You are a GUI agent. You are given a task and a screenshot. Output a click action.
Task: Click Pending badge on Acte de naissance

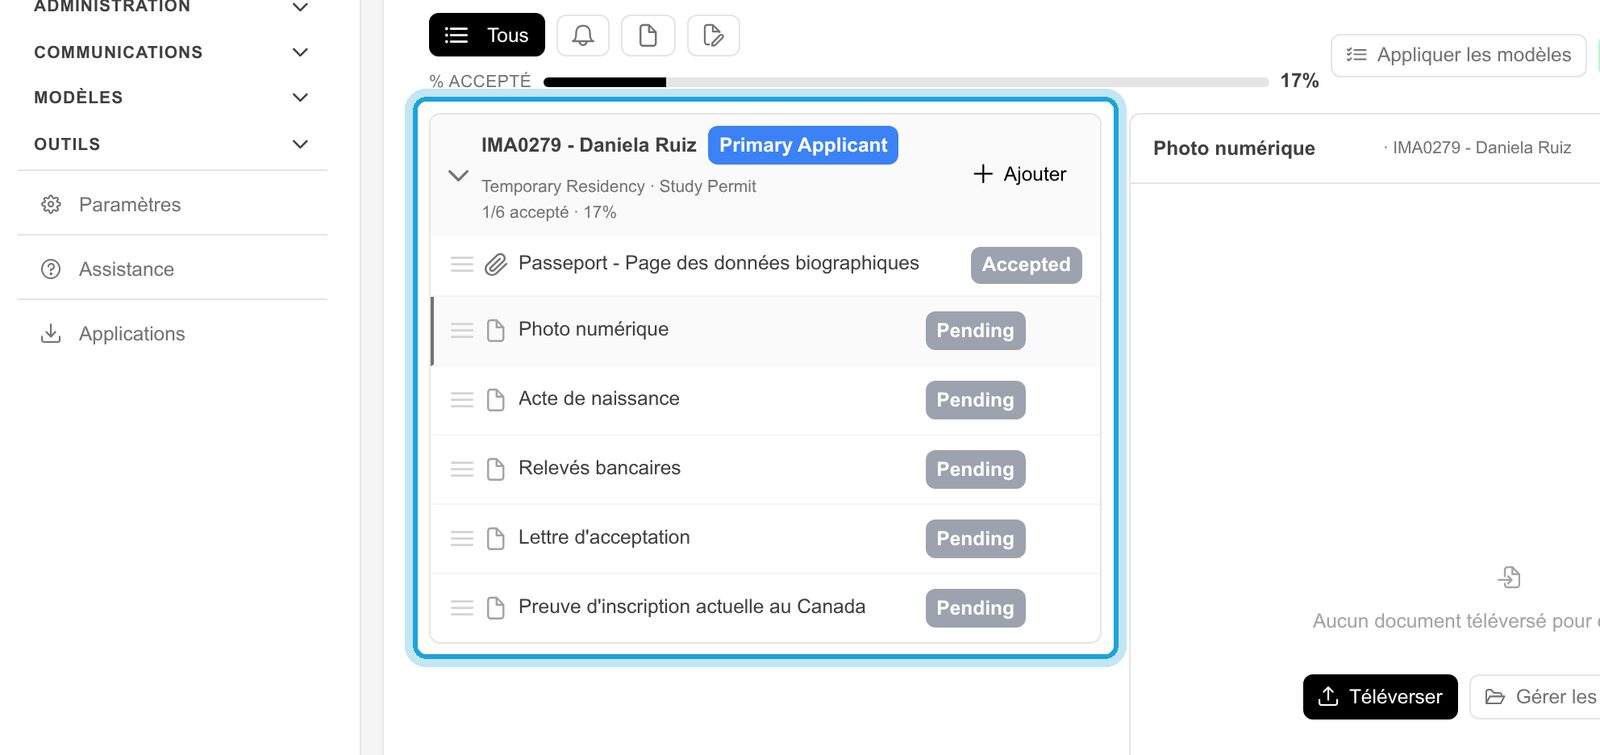click(x=975, y=400)
